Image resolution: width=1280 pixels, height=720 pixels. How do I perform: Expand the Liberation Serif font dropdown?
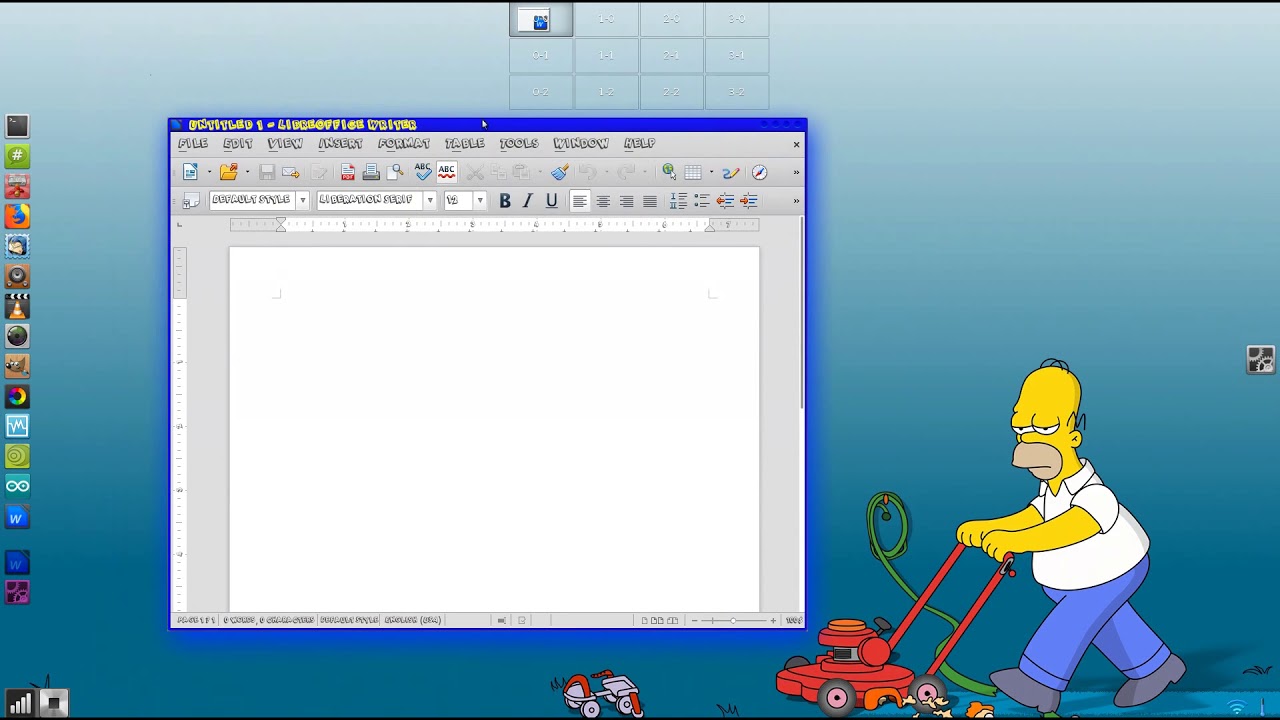430,201
